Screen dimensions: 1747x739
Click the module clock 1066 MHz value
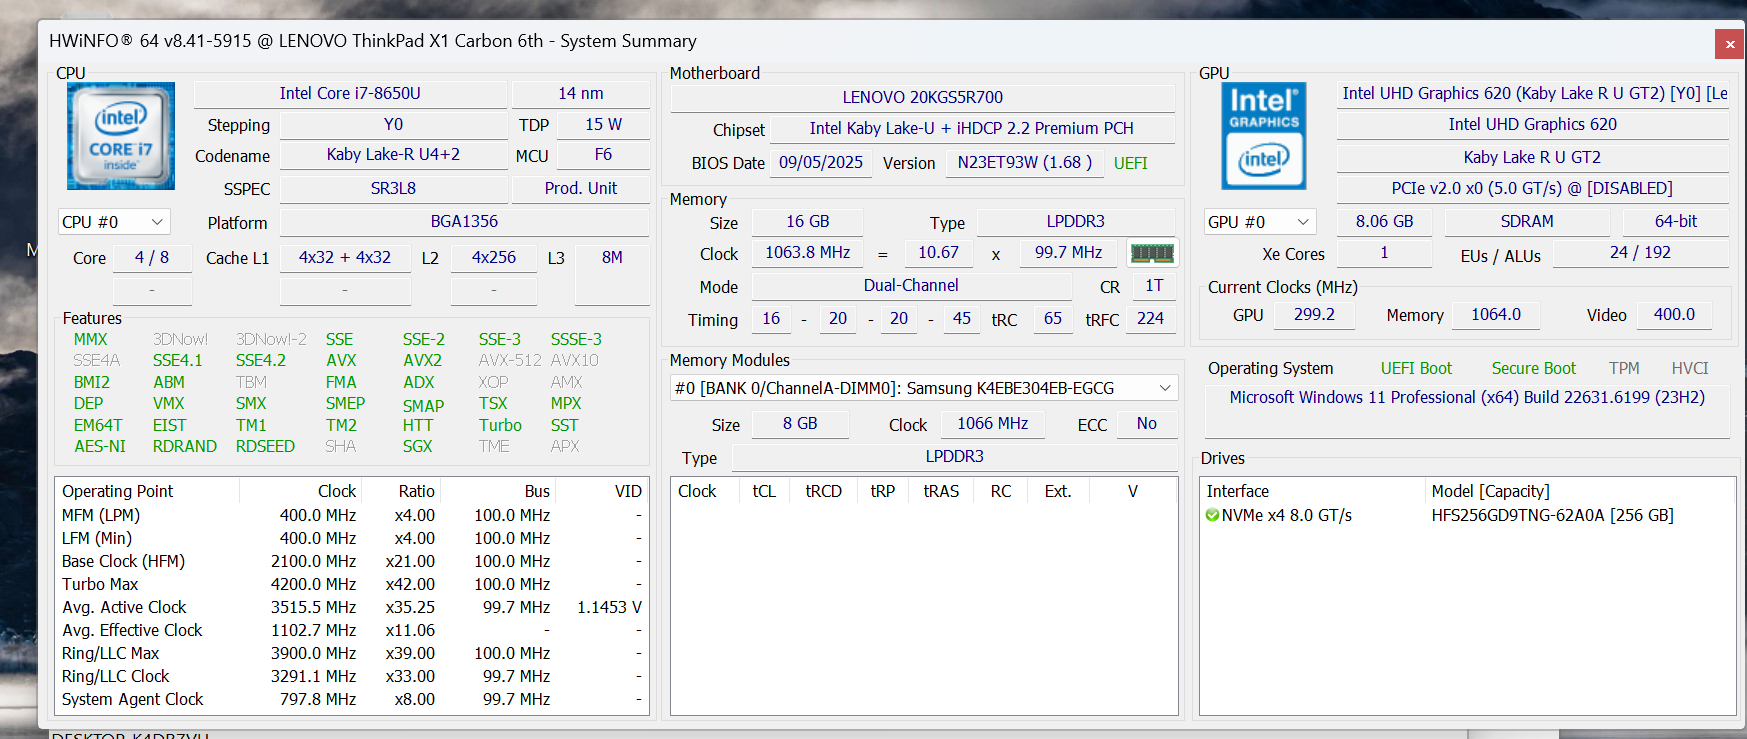(992, 424)
